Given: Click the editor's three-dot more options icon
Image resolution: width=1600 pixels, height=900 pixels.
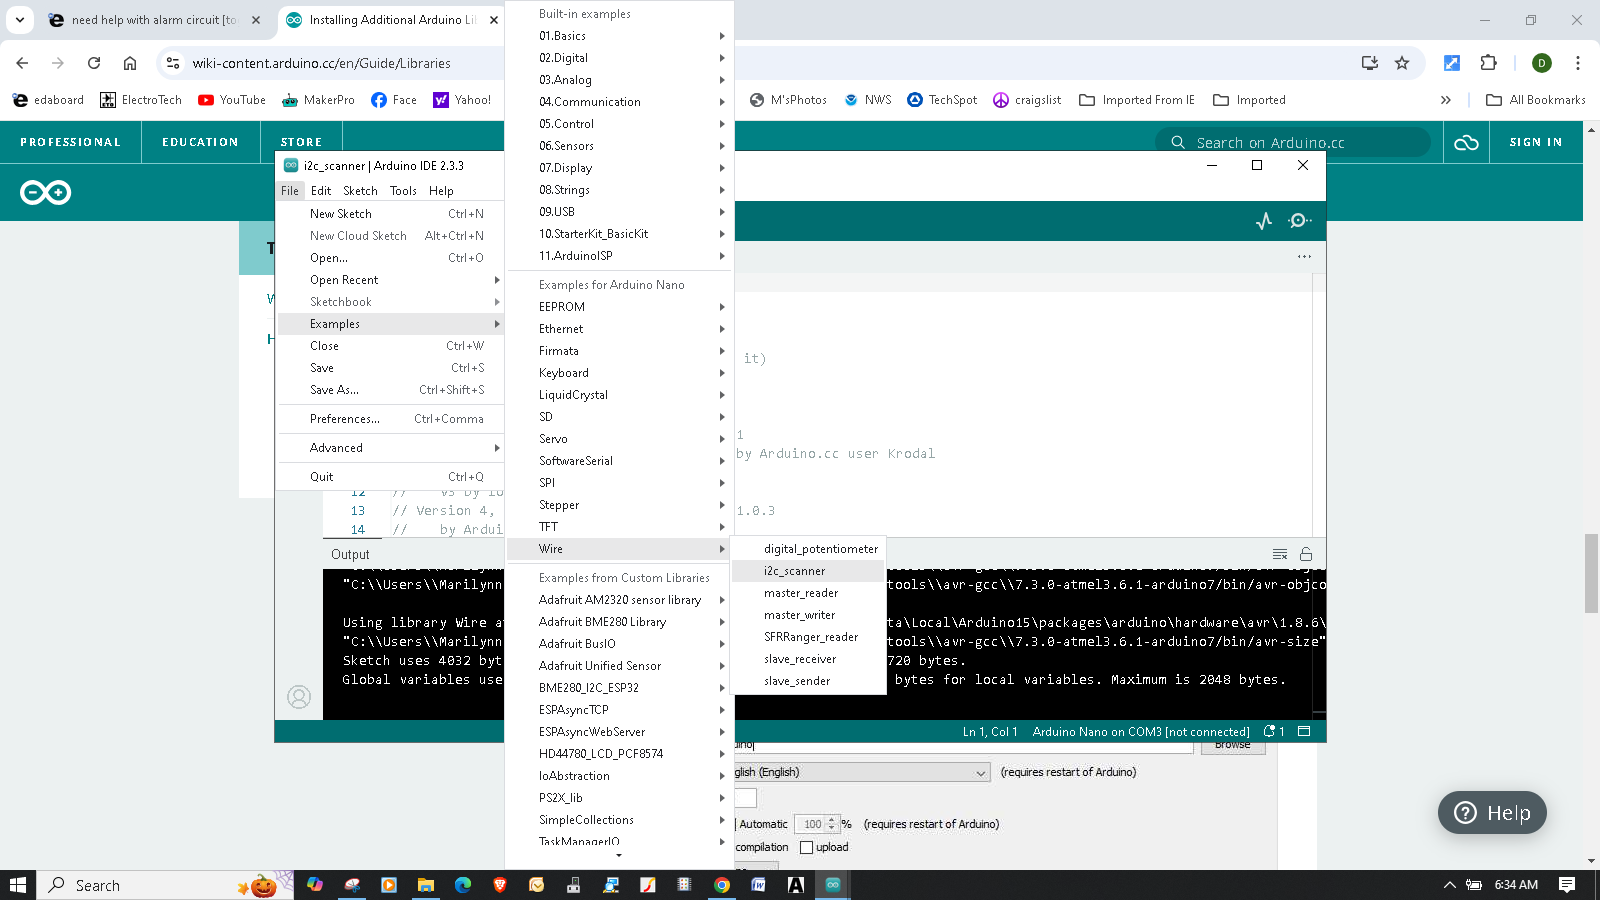Looking at the screenshot, I should 1304,257.
